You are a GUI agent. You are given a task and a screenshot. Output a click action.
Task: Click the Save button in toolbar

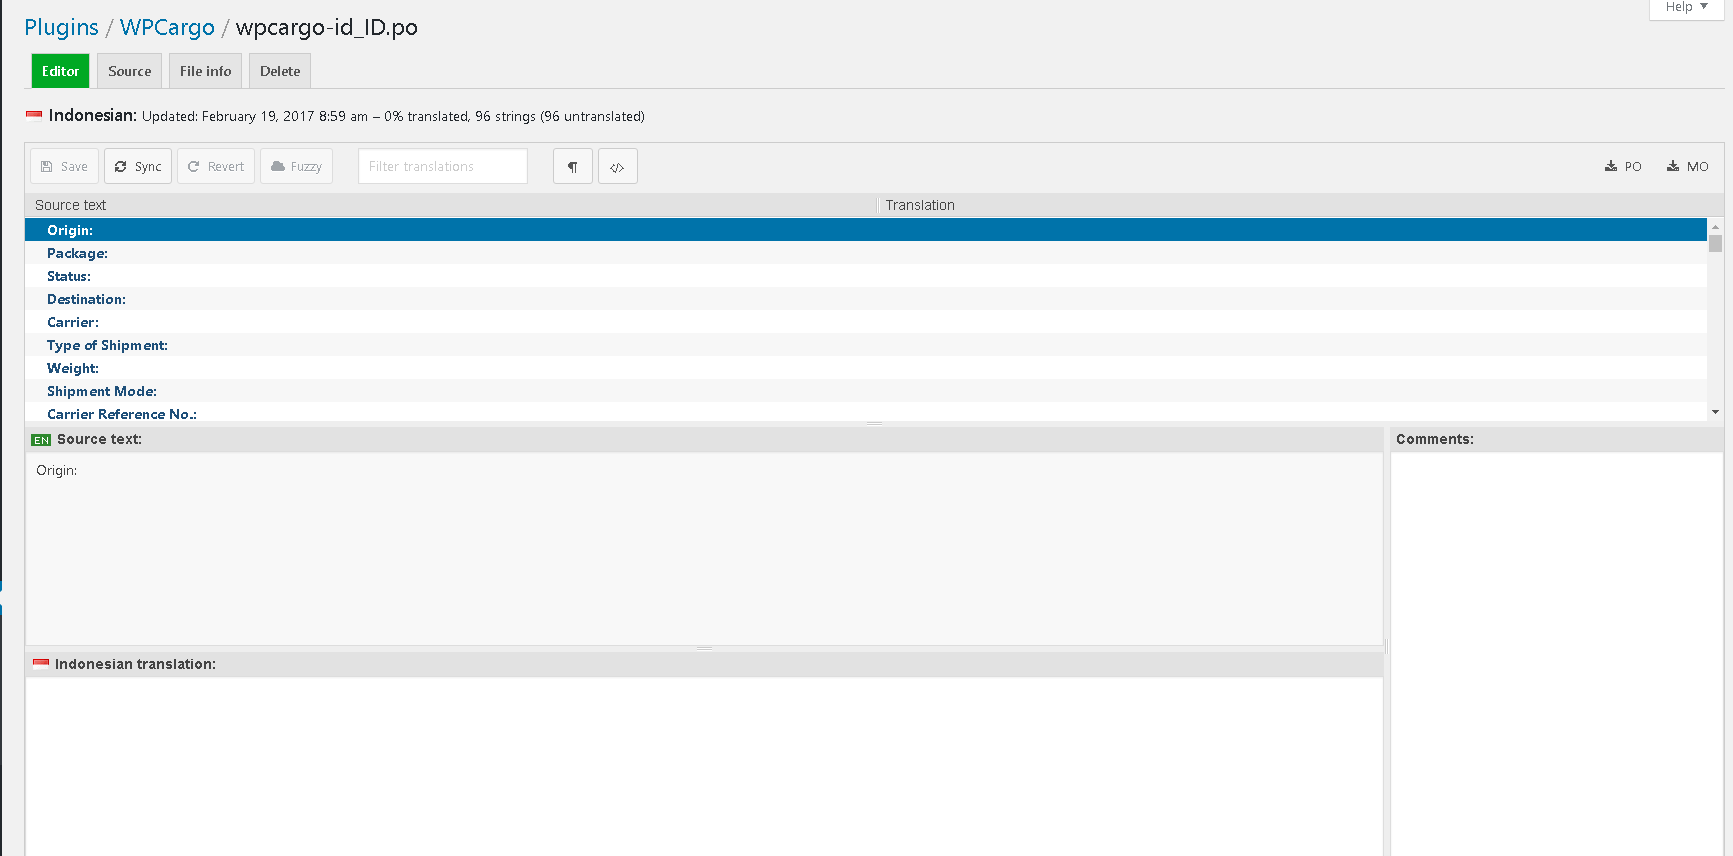pyautogui.click(x=64, y=166)
